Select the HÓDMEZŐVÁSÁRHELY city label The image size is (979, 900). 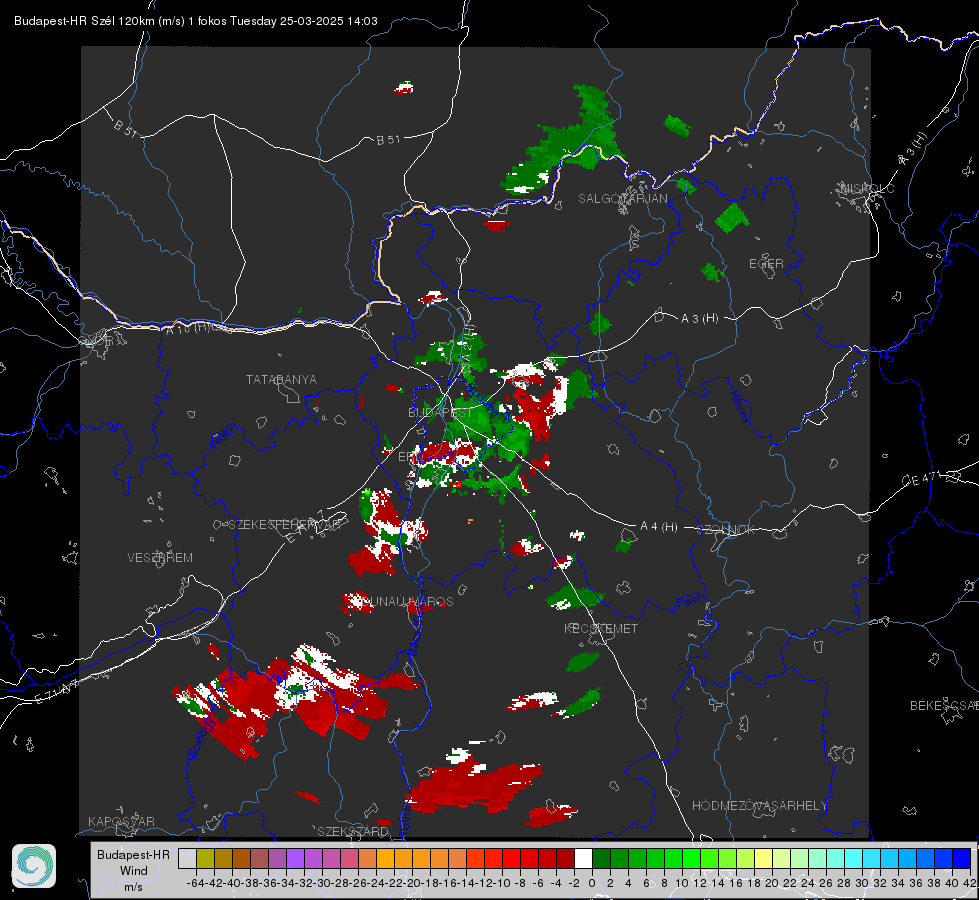[x=759, y=806]
